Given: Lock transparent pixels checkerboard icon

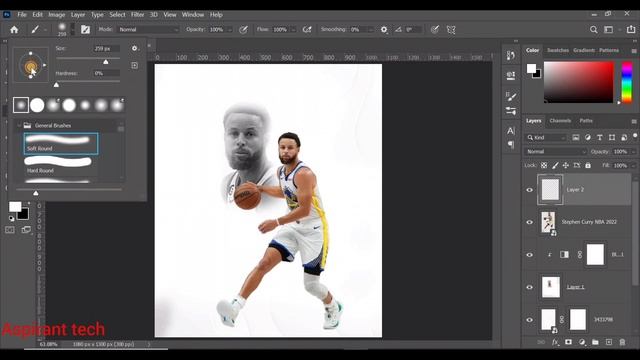Looking at the screenshot, I should [544, 165].
